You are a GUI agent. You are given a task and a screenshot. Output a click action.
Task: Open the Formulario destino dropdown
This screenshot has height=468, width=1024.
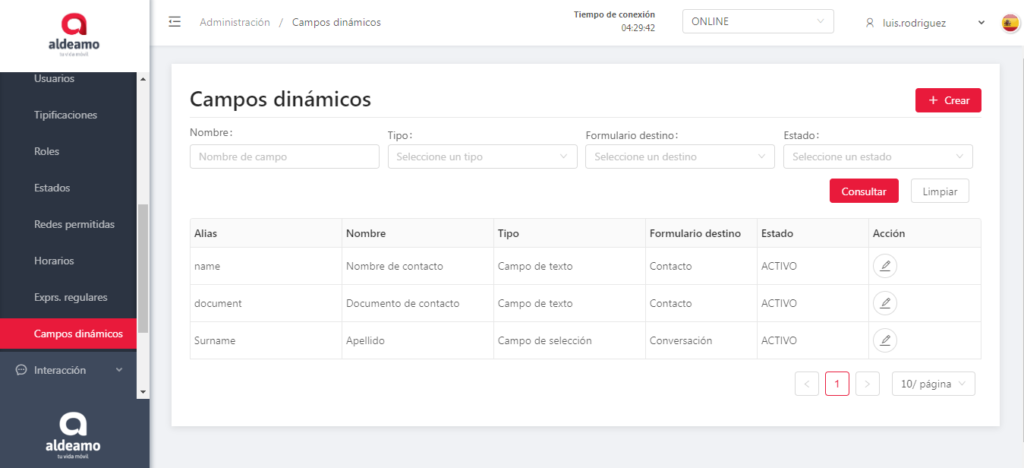(679, 157)
